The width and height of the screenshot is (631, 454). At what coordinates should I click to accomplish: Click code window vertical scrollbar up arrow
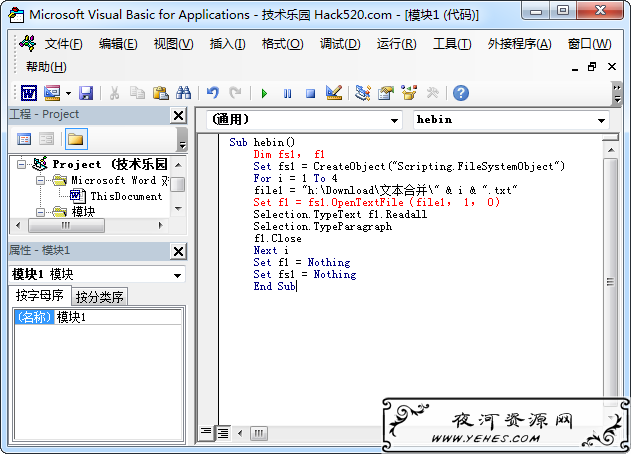(x=611, y=150)
